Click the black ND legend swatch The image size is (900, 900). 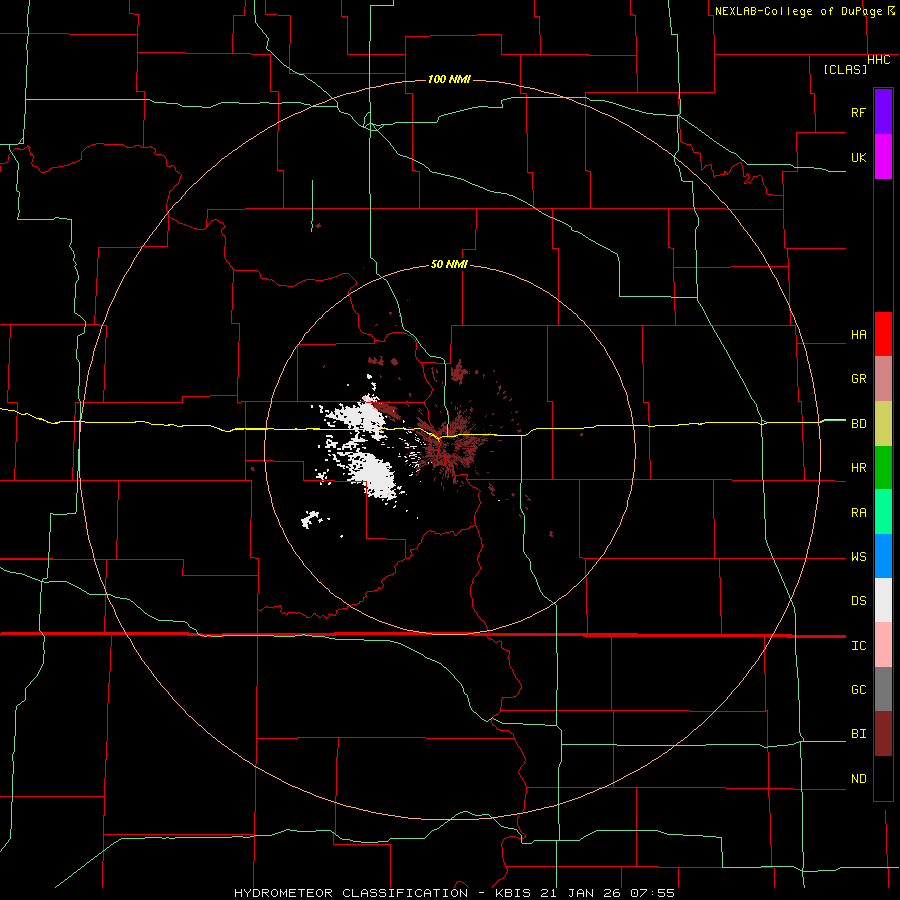(883, 778)
